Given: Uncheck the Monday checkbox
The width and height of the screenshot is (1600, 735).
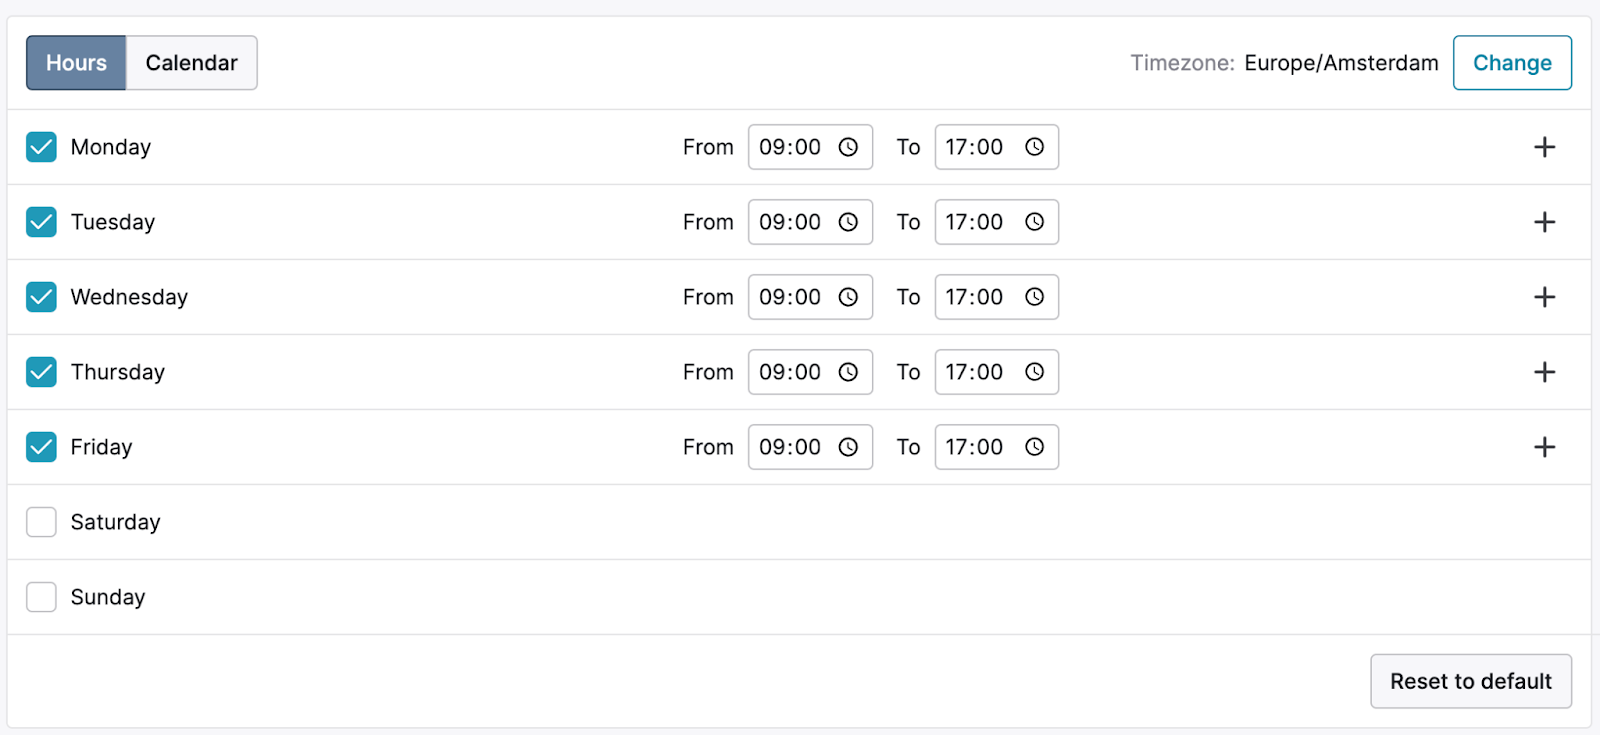Looking at the screenshot, I should pyautogui.click(x=41, y=147).
